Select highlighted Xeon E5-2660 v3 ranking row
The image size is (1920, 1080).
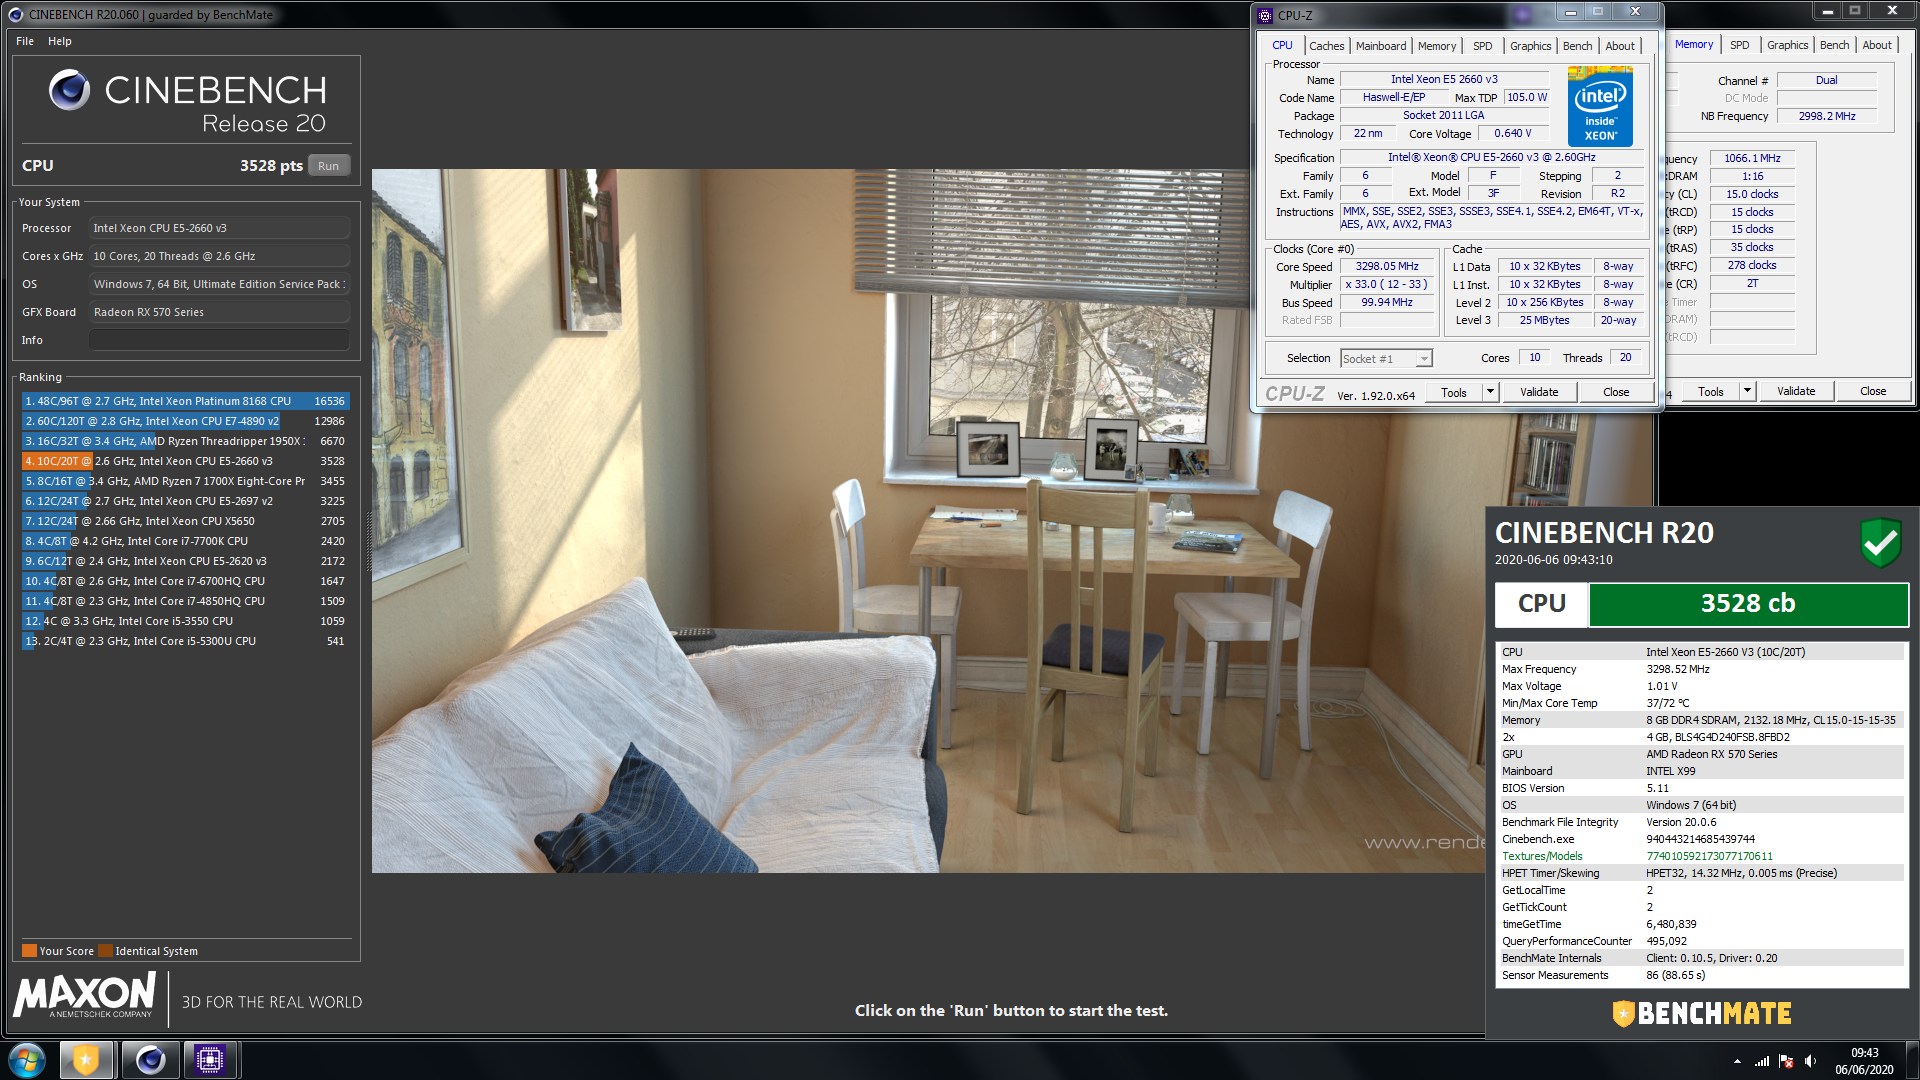[185, 461]
